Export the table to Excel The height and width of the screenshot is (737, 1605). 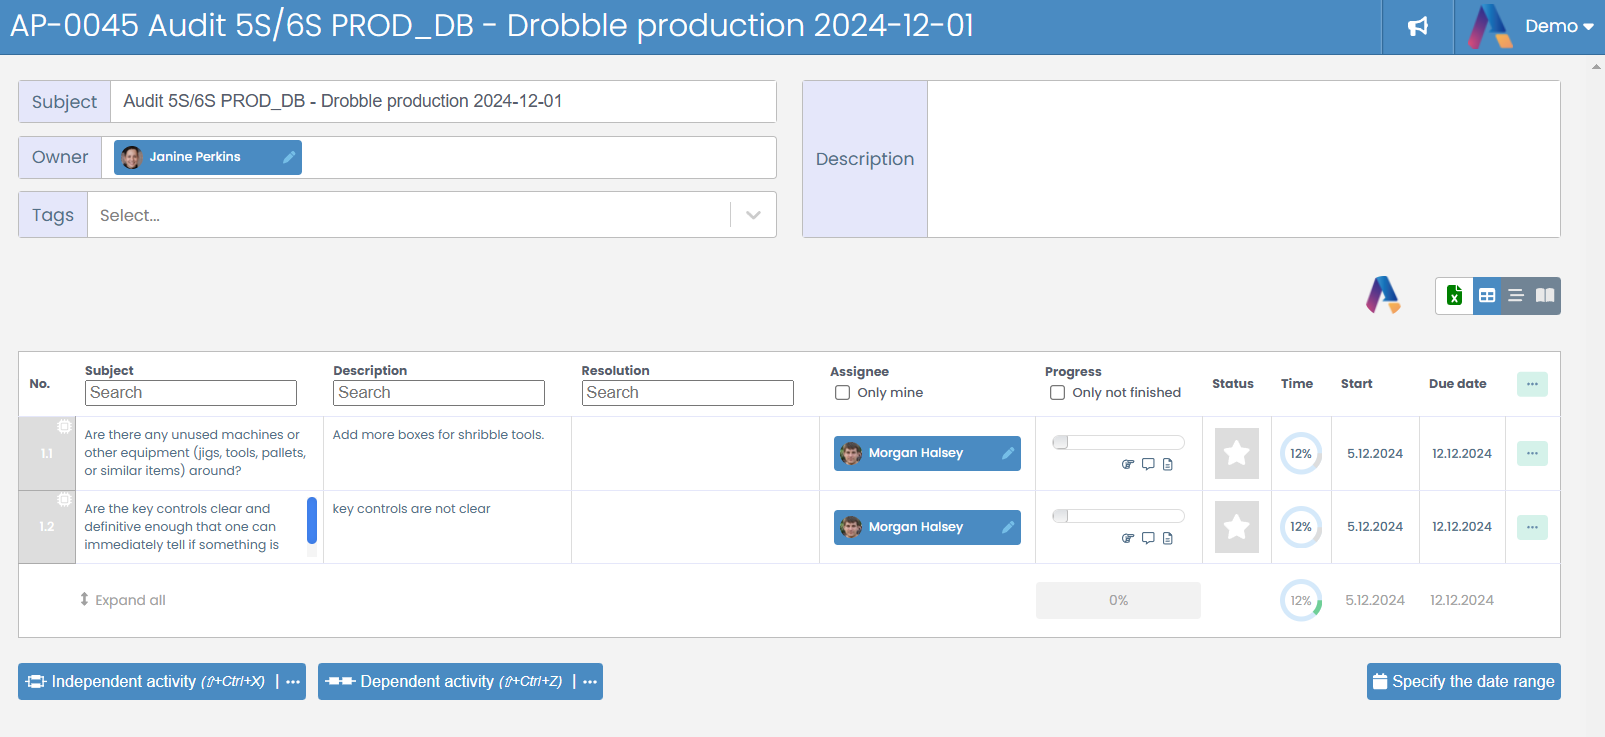(1454, 296)
